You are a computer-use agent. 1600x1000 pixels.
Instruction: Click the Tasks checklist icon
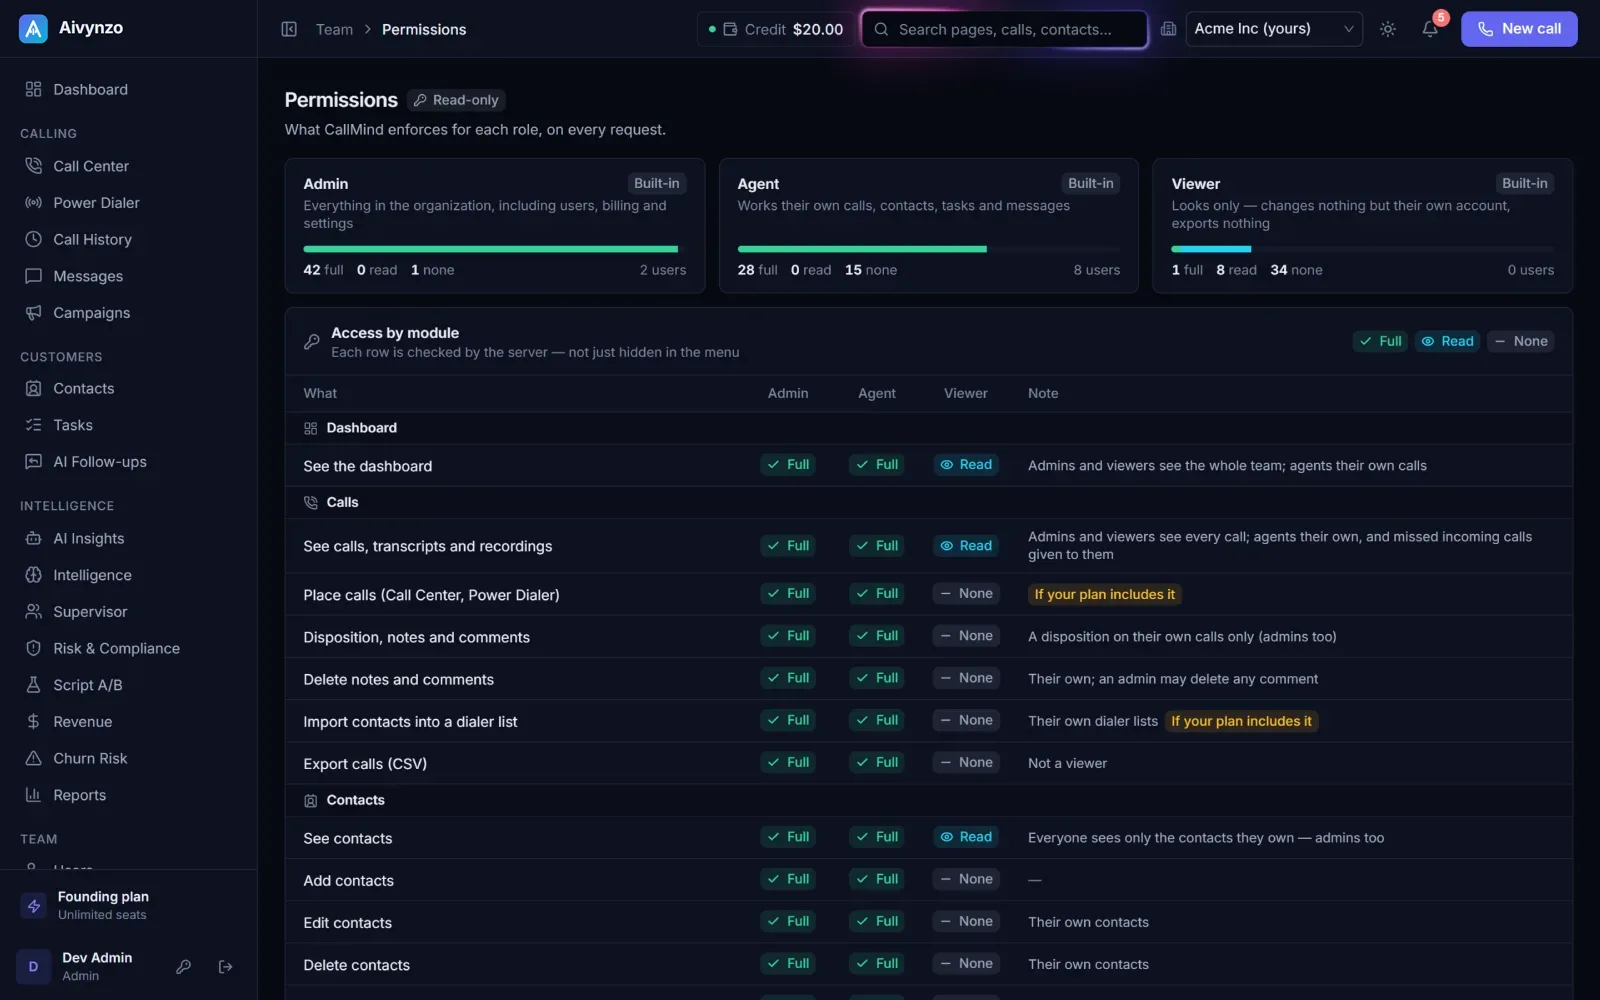pyautogui.click(x=33, y=425)
